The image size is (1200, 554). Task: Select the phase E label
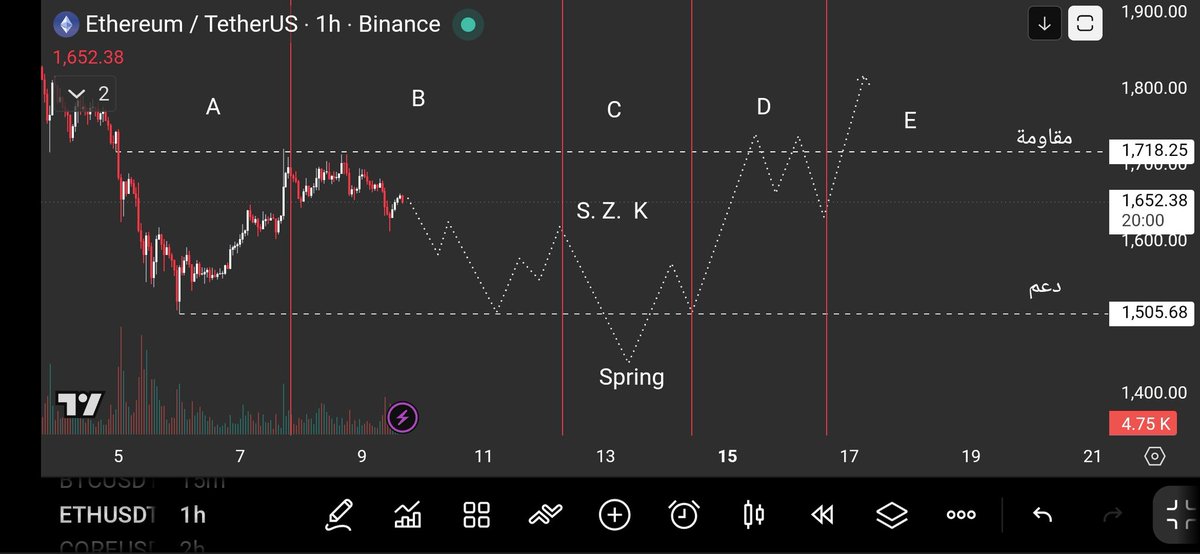910,121
